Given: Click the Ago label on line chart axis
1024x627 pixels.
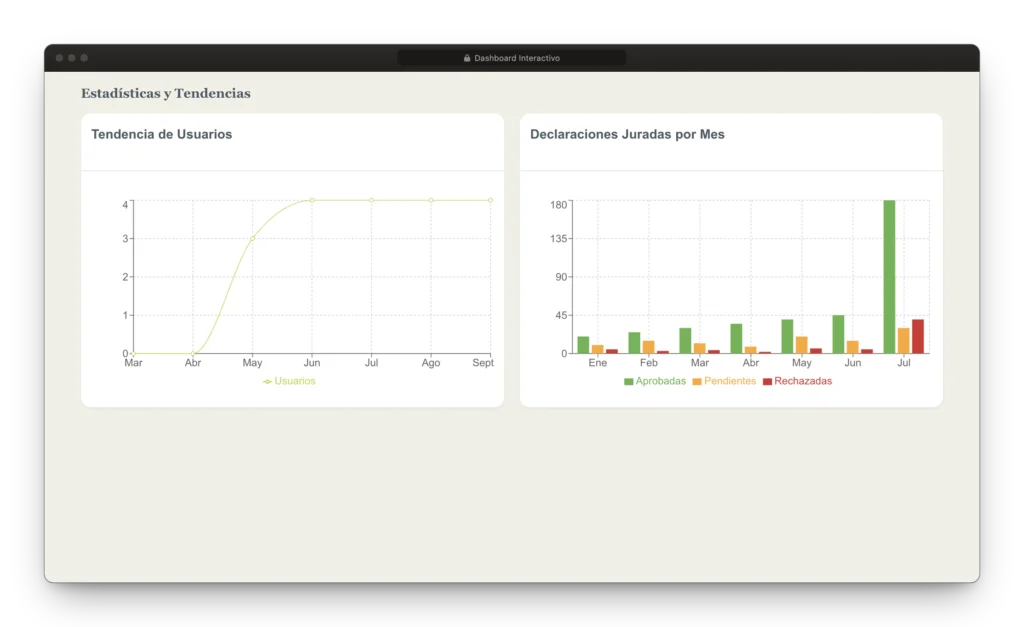Looking at the screenshot, I should tap(431, 363).
